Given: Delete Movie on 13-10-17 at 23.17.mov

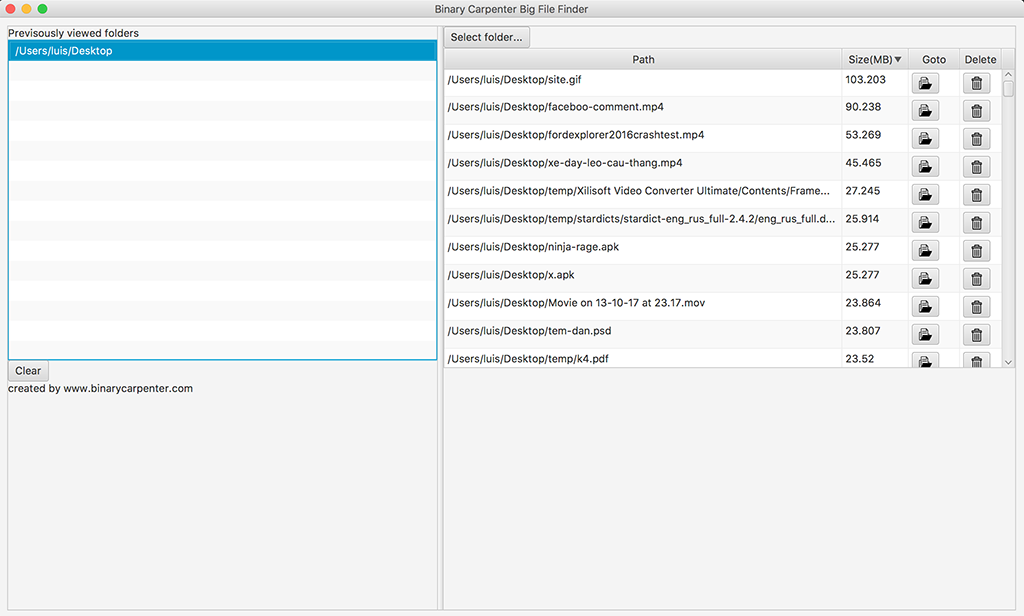Looking at the screenshot, I should (x=976, y=307).
